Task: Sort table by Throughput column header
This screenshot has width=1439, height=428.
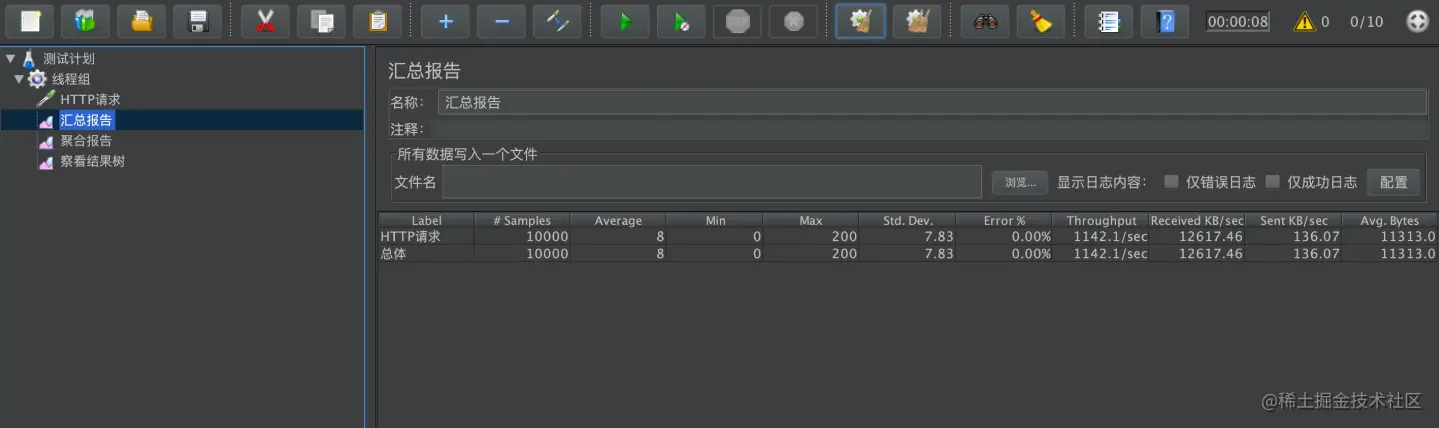Action: coord(1101,221)
